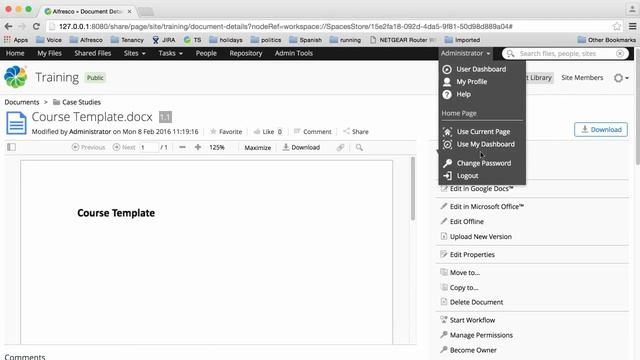
Task: Open the Chrome menu hamburger icon
Action: 632,26
